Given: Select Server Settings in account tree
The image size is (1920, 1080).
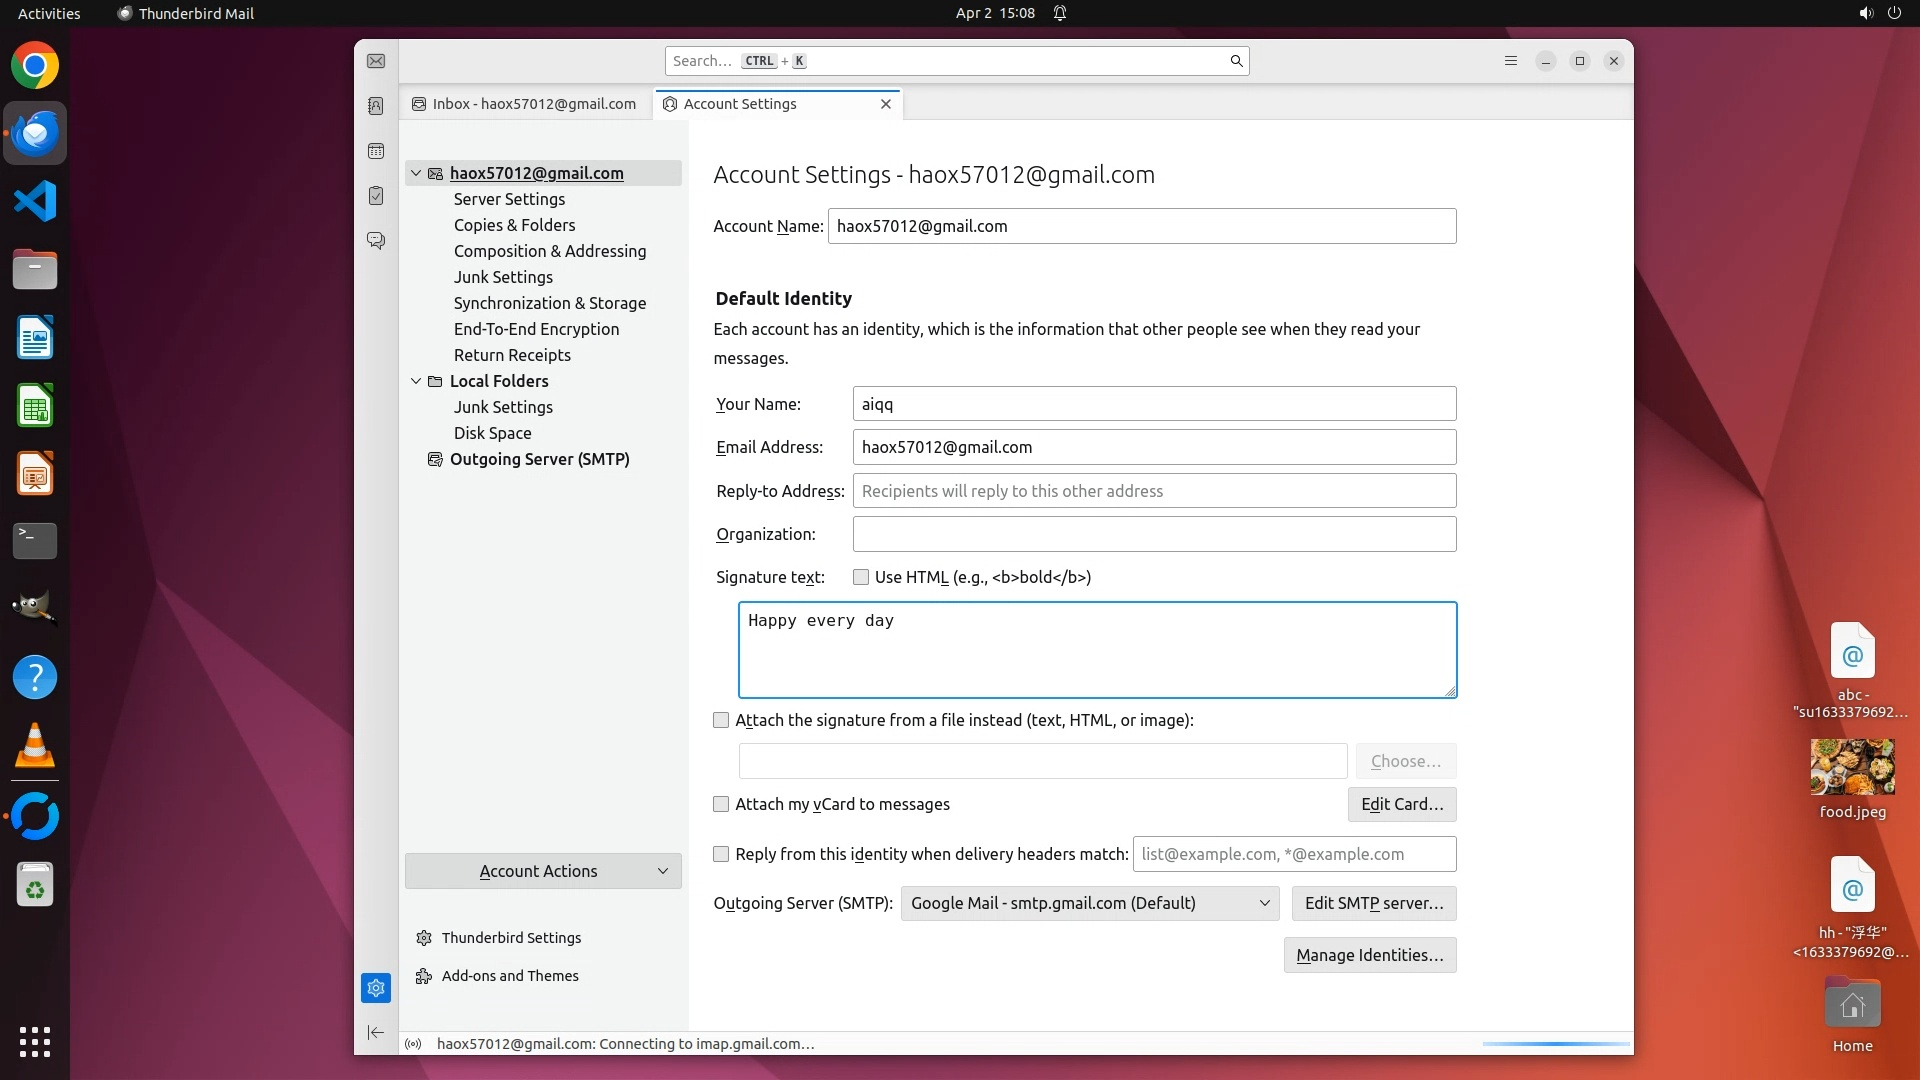Looking at the screenshot, I should [x=509, y=199].
